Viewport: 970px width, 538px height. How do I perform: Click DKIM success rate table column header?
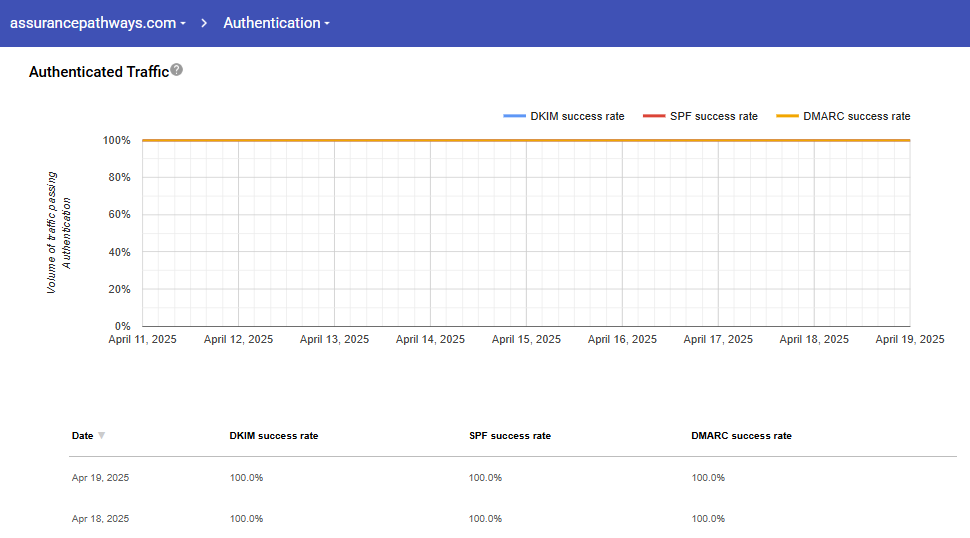coord(274,436)
